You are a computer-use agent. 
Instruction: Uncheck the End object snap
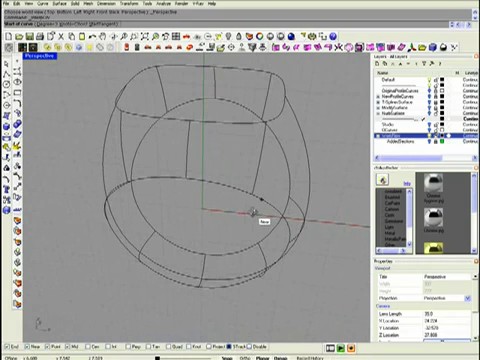[7, 347]
